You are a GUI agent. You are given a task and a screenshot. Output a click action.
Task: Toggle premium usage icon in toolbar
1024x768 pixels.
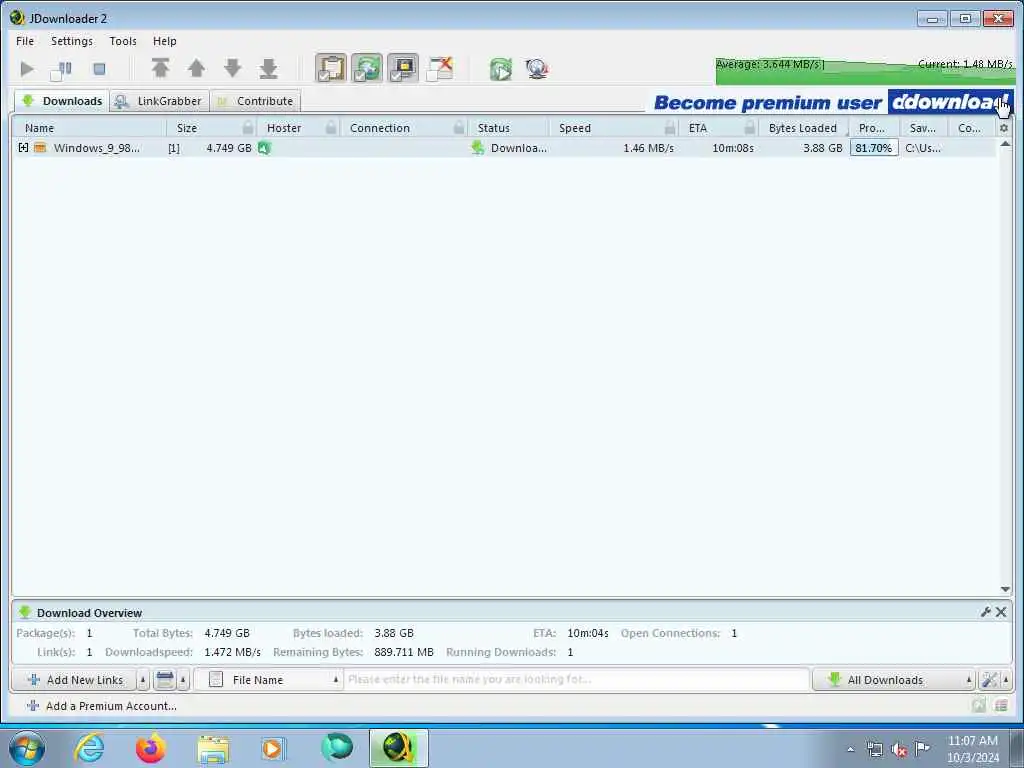403,69
